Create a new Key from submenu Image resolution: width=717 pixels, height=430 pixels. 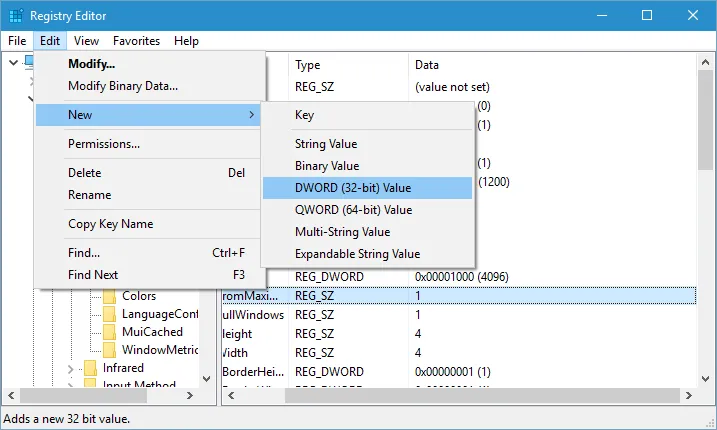pos(367,115)
